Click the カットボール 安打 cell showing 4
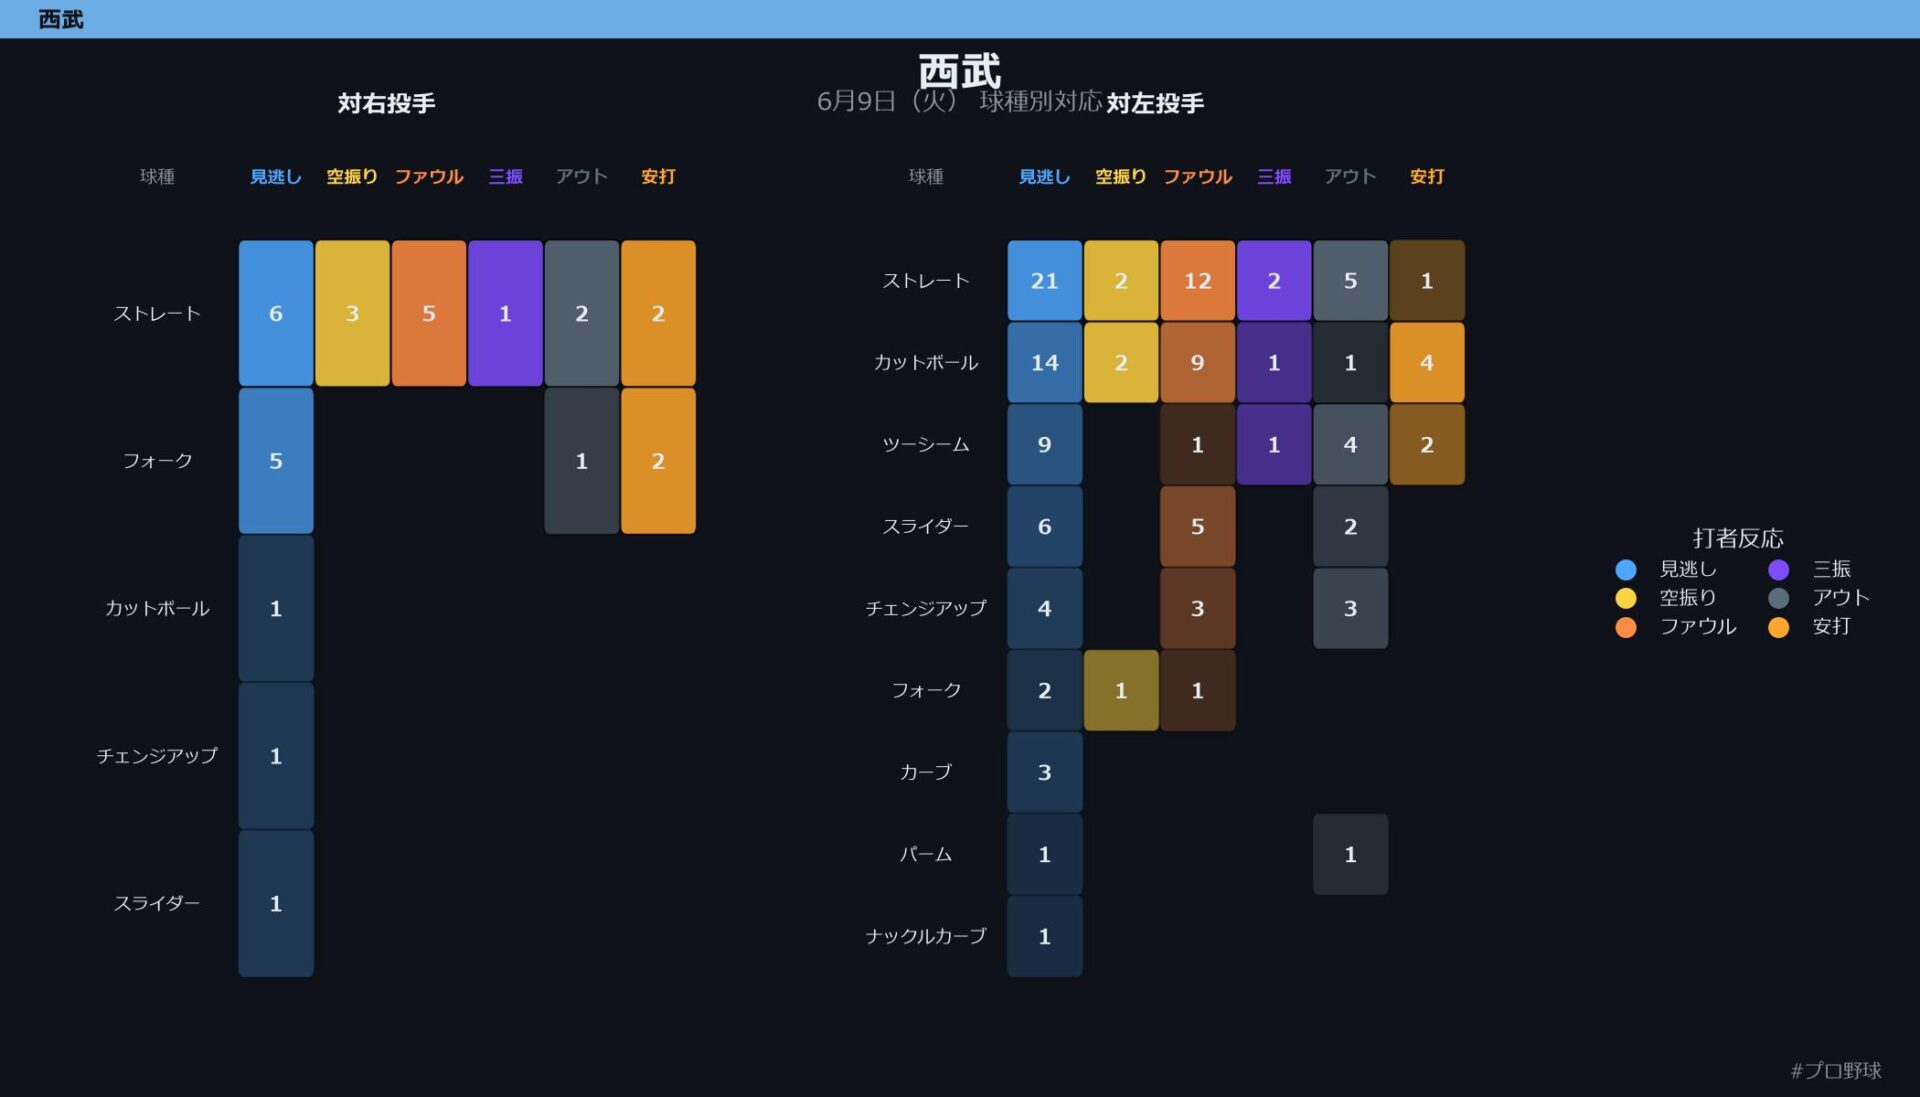1920x1097 pixels. point(1427,362)
